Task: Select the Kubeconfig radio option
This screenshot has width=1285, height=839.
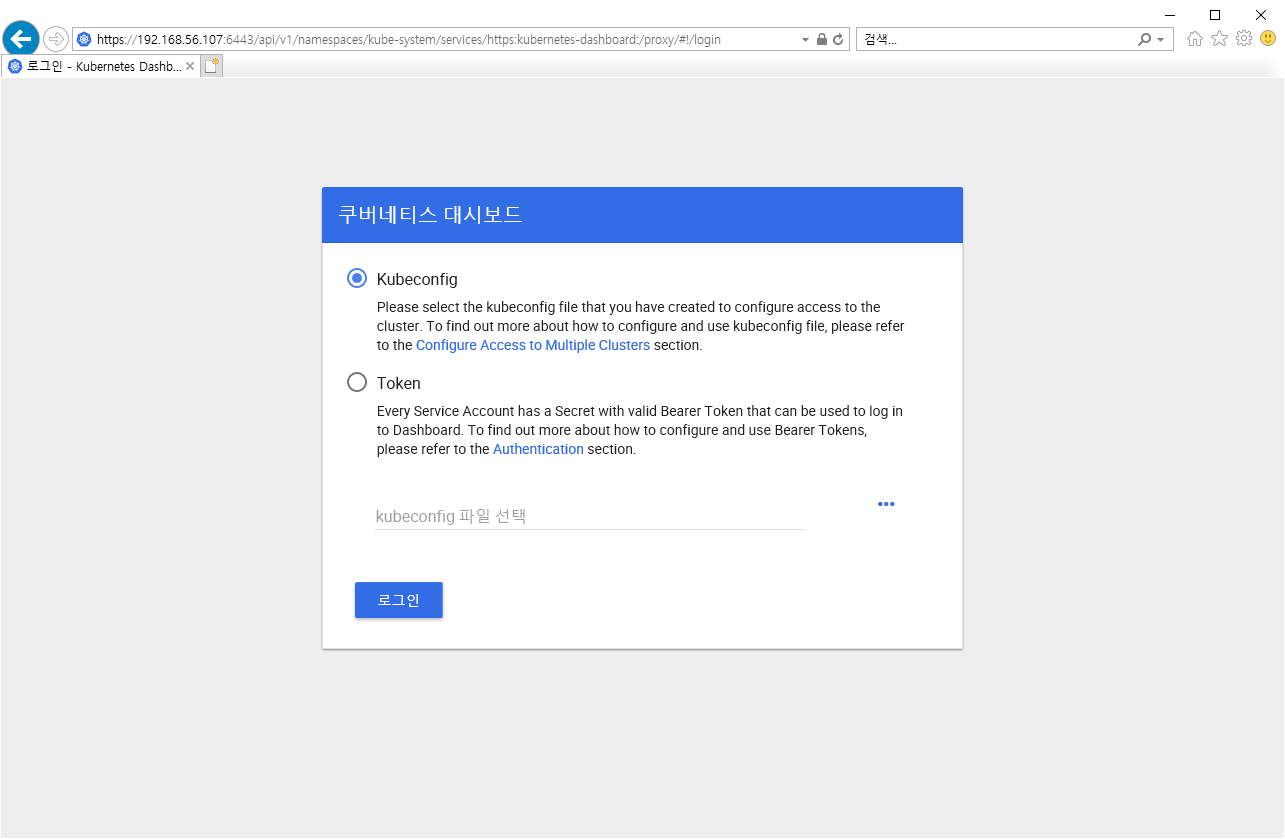Action: tap(357, 278)
